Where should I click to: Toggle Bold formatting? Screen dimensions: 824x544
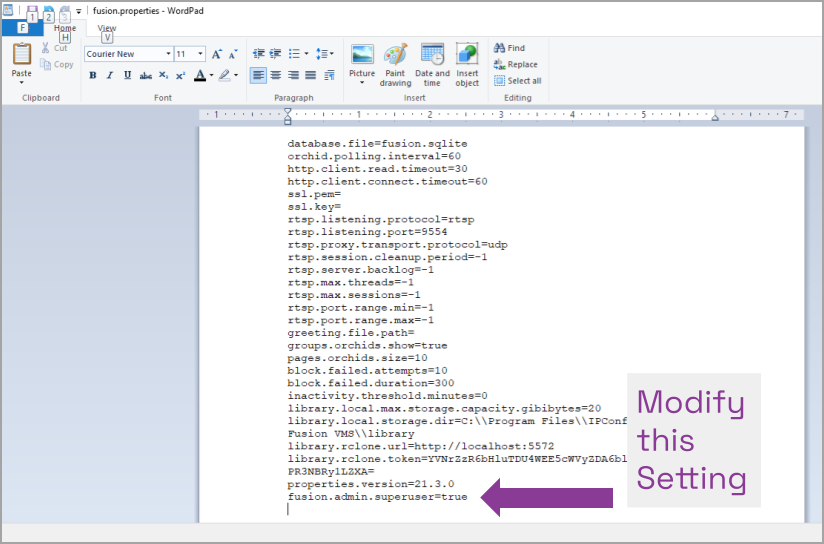coord(93,75)
